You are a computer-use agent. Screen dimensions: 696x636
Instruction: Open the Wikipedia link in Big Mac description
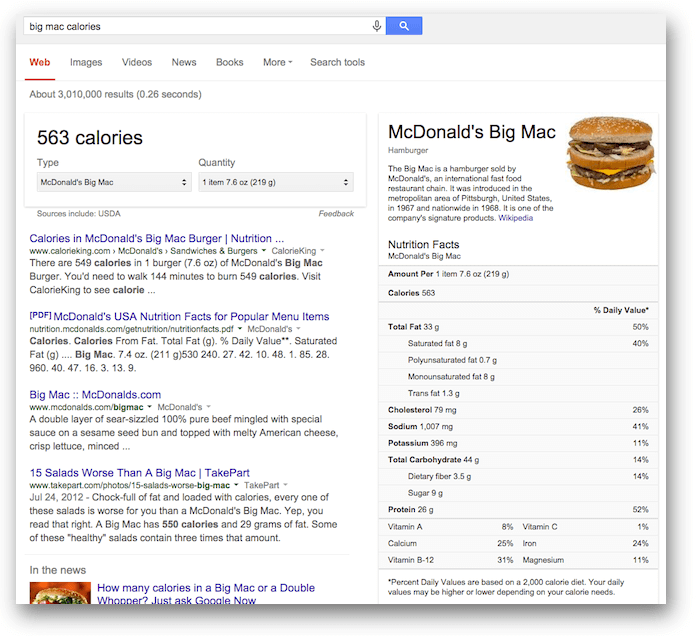(x=515, y=218)
